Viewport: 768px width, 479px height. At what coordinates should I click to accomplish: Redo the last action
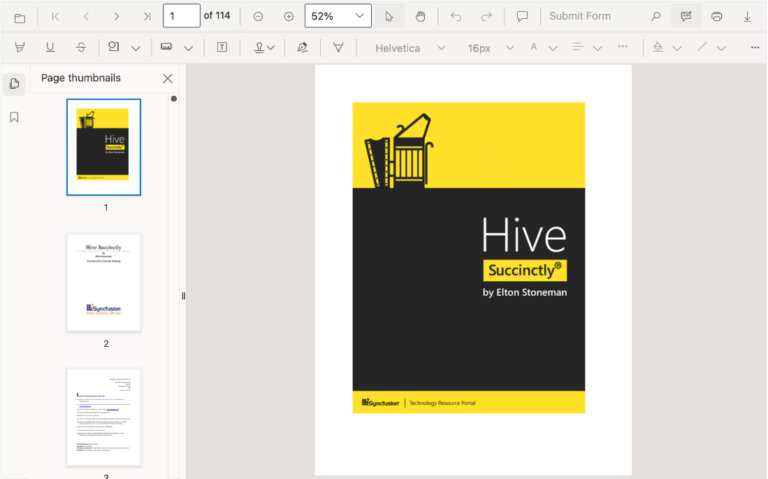tap(486, 17)
